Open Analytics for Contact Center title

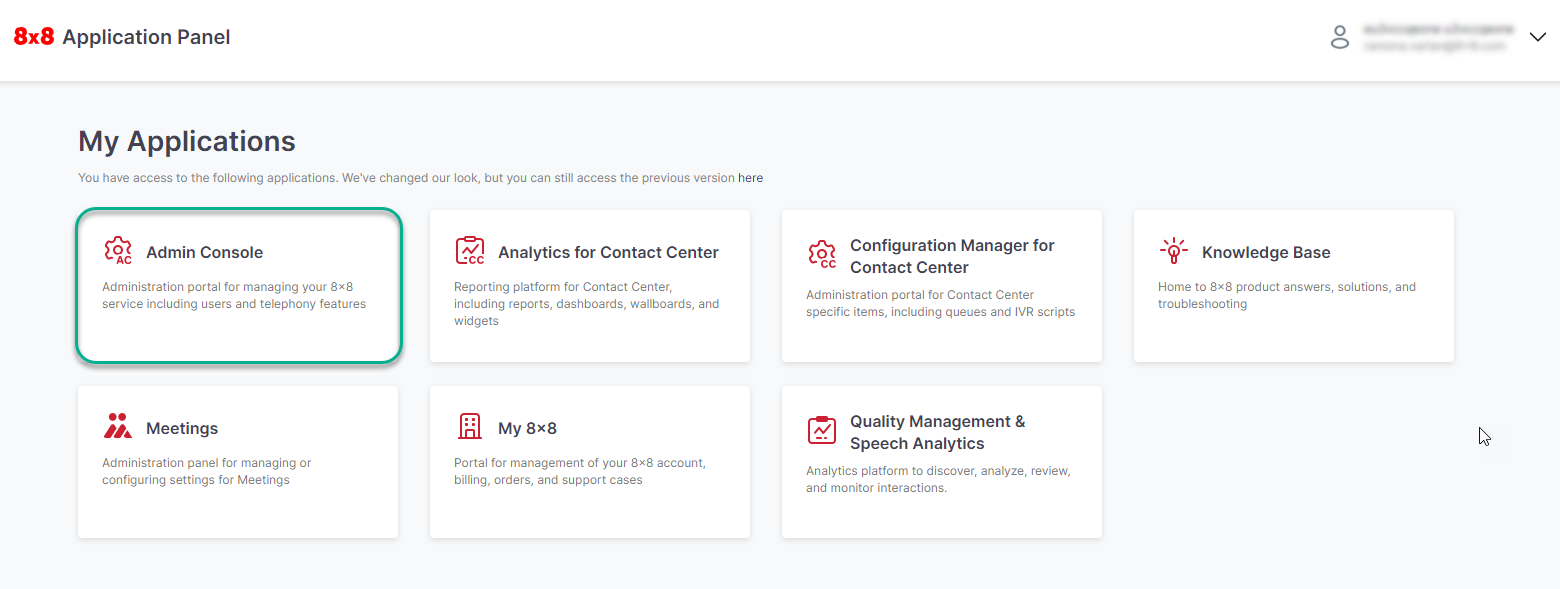pos(608,252)
